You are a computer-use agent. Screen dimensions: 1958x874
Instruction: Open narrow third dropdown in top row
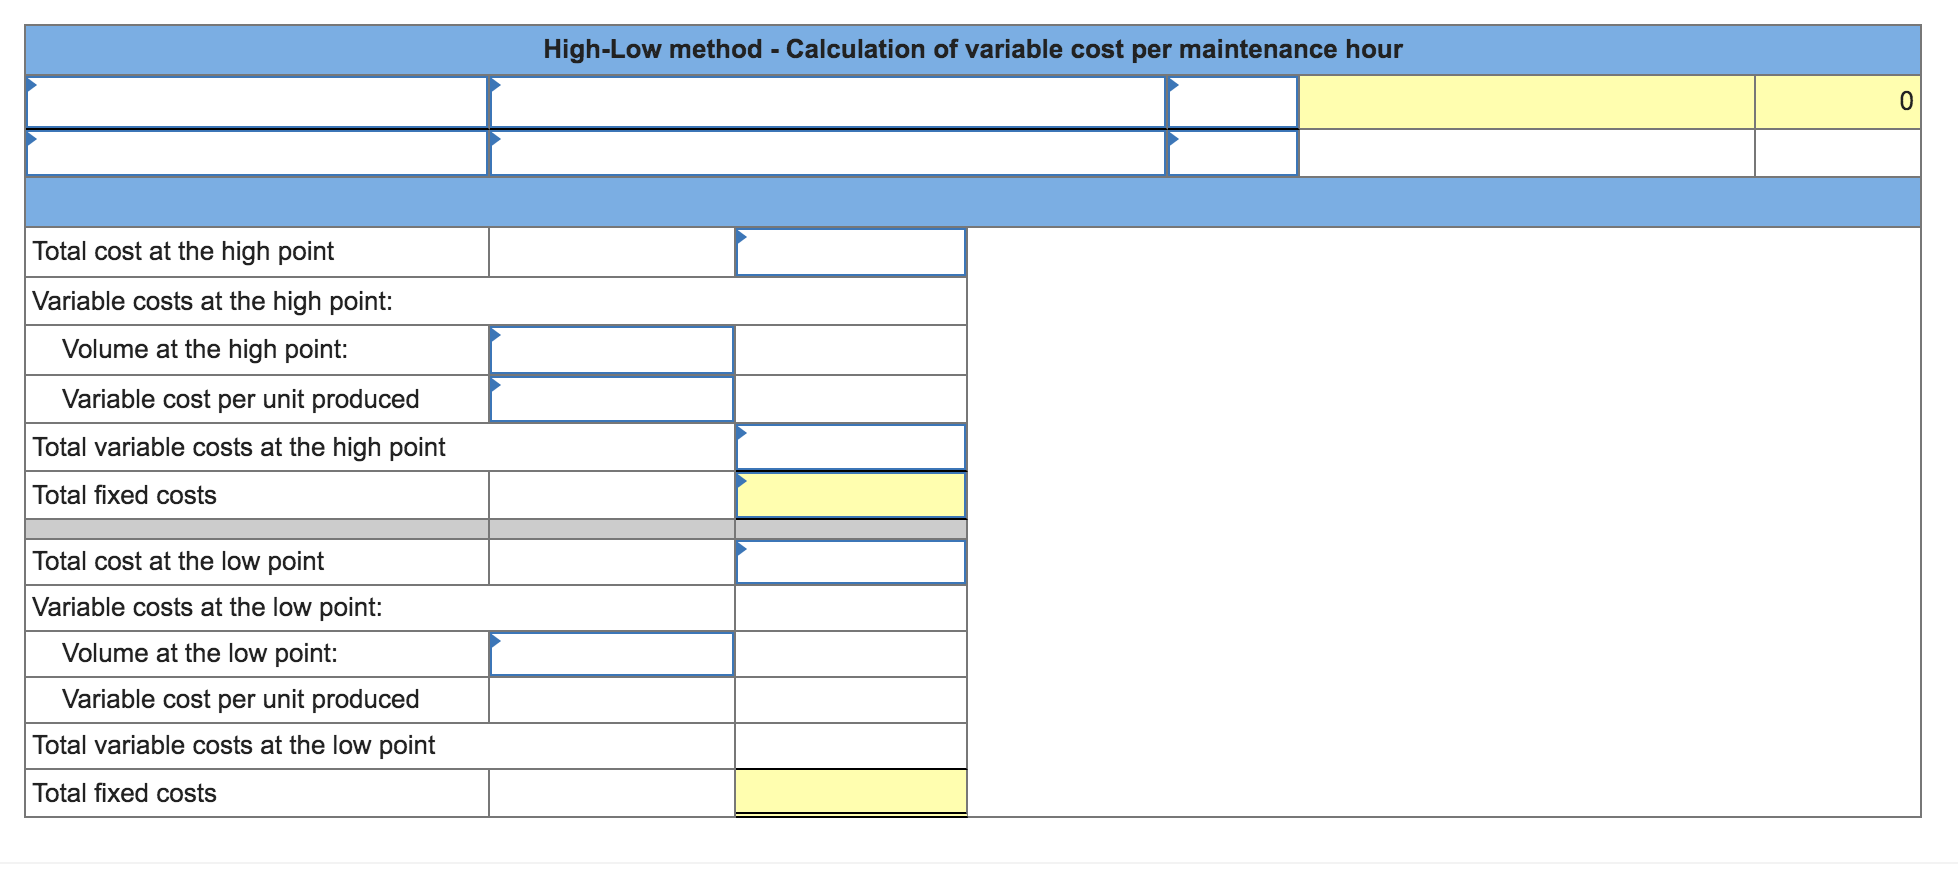pyautogui.click(x=1233, y=101)
